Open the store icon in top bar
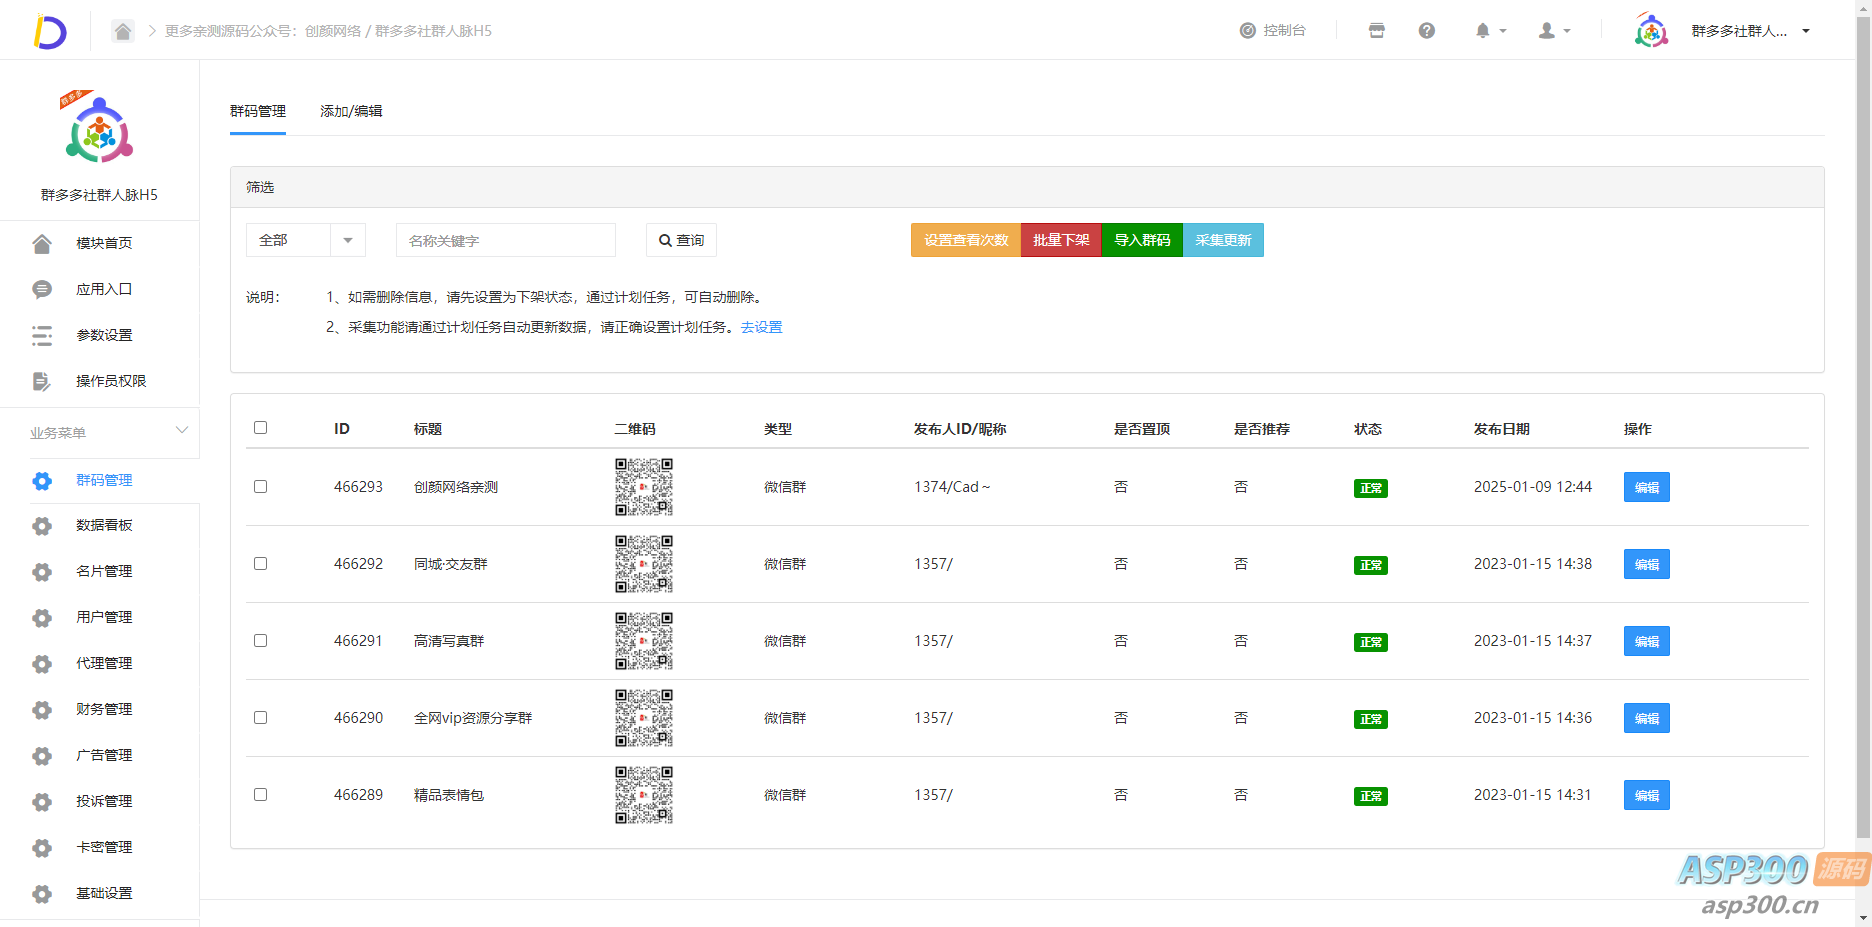This screenshot has width=1872, height=927. pyautogui.click(x=1376, y=31)
